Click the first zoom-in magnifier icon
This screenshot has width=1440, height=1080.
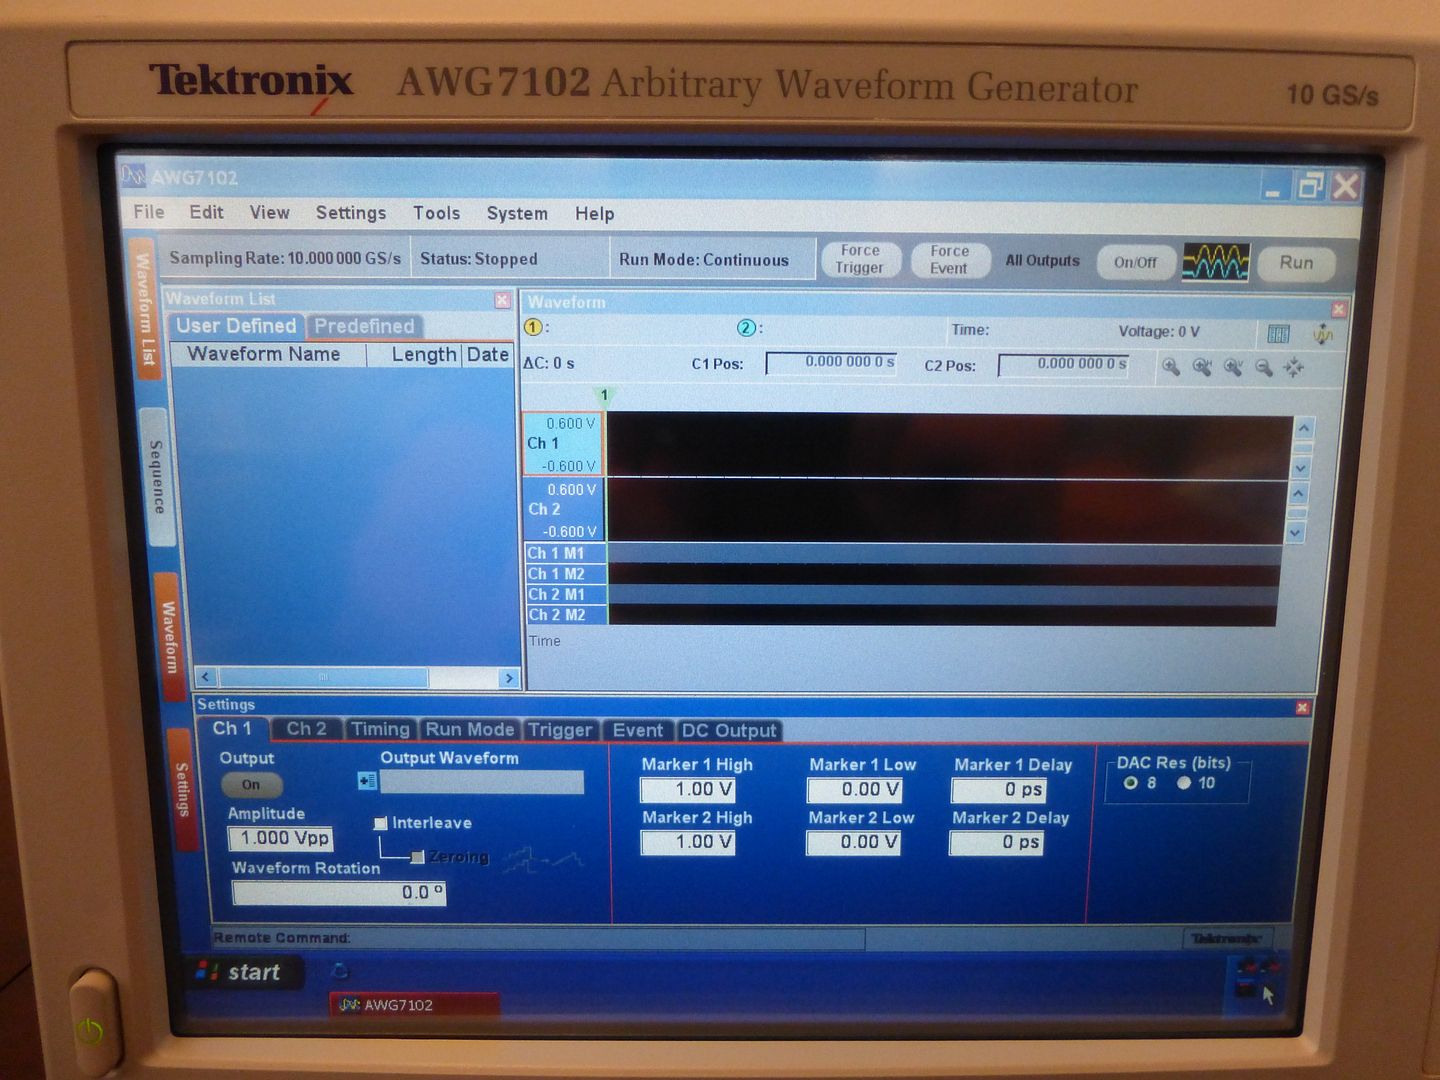(x=1170, y=367)
